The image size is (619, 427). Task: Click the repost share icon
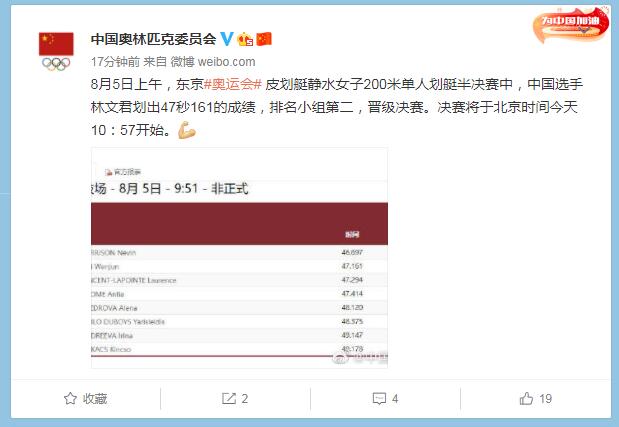229,399
